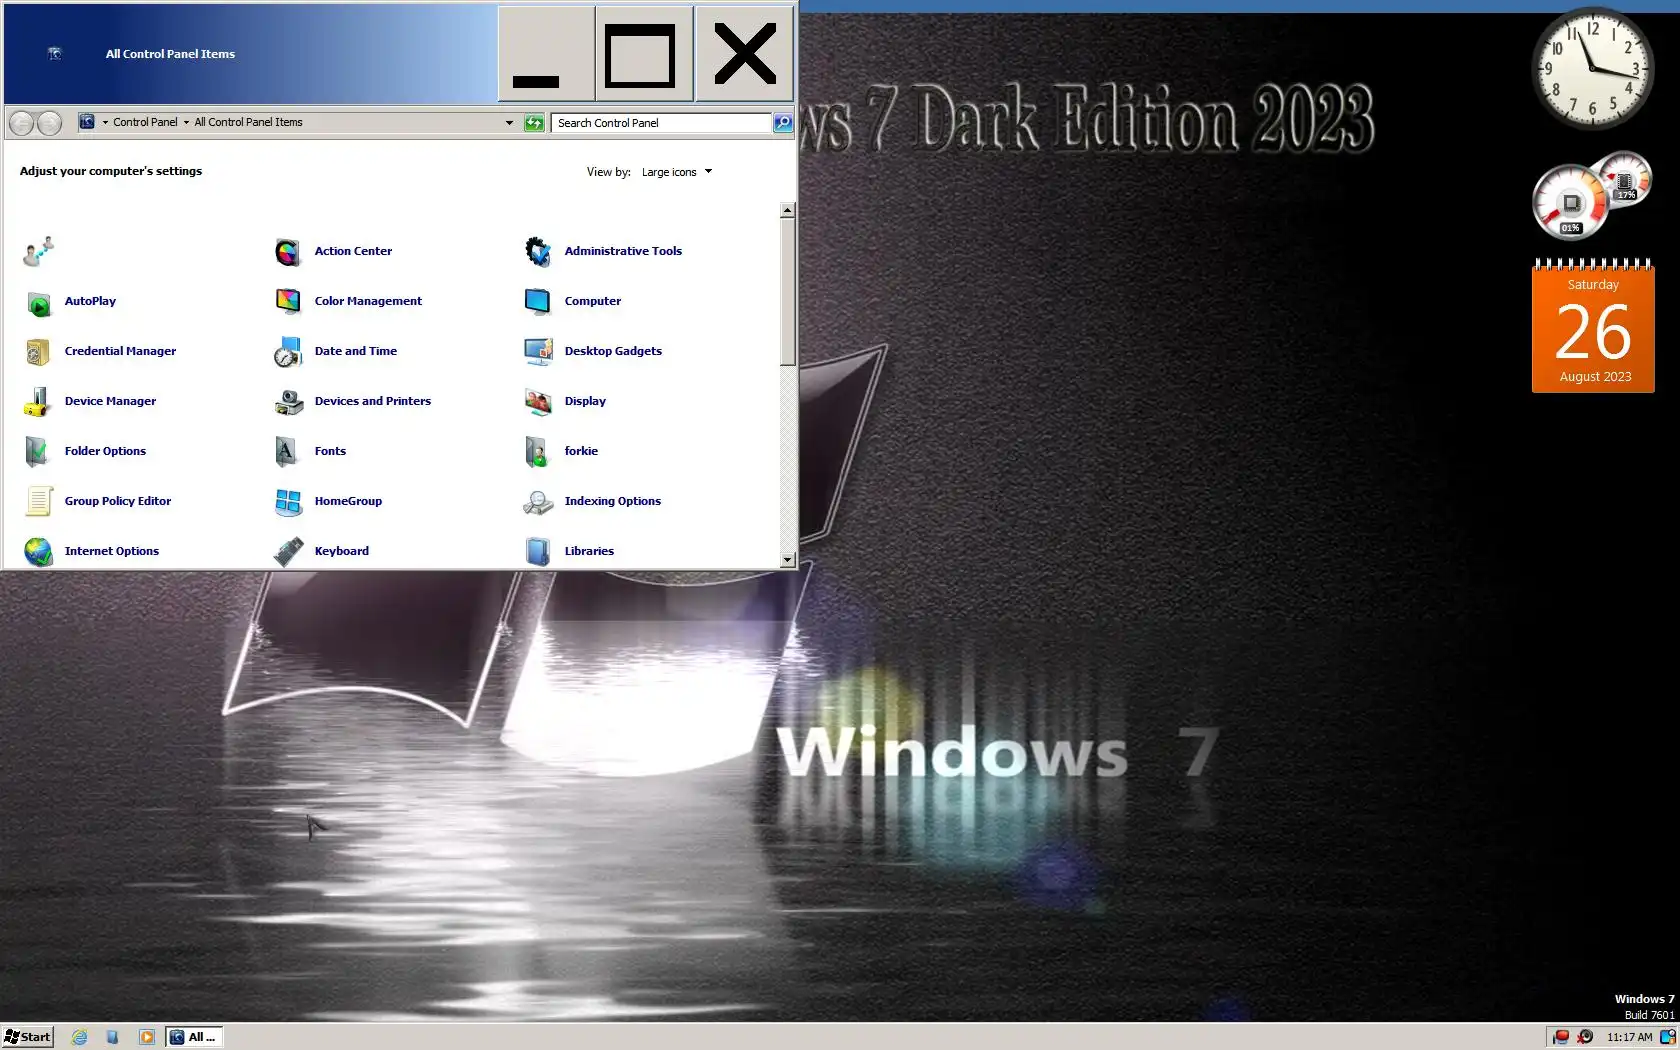Click the scrollbar up arrow
1680x1050 pixels.
click(x=788, y=210)
